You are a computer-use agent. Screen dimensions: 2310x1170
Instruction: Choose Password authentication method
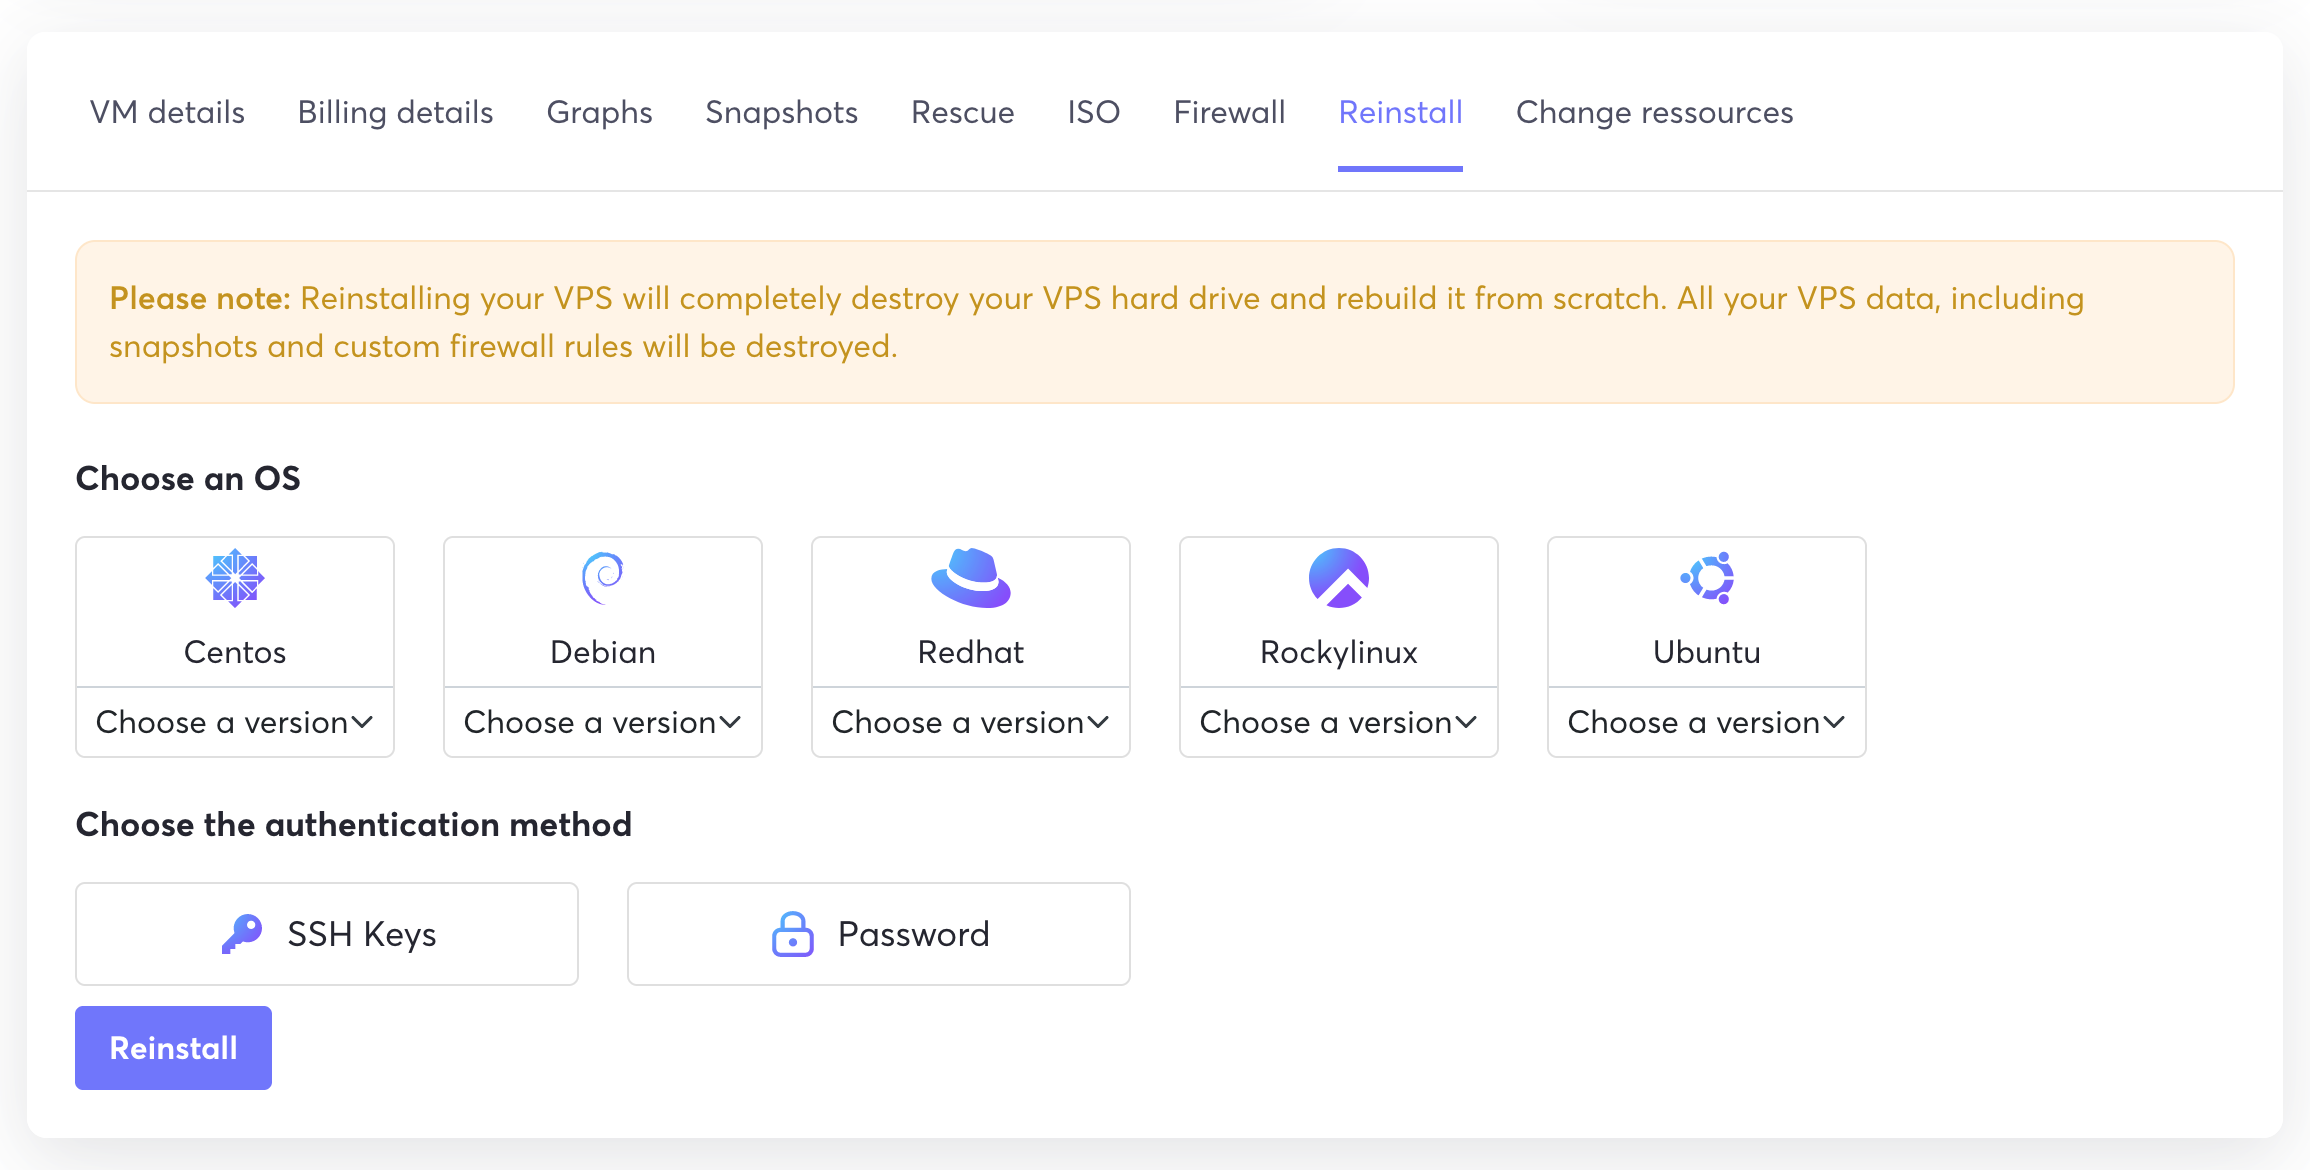point(879,934)
